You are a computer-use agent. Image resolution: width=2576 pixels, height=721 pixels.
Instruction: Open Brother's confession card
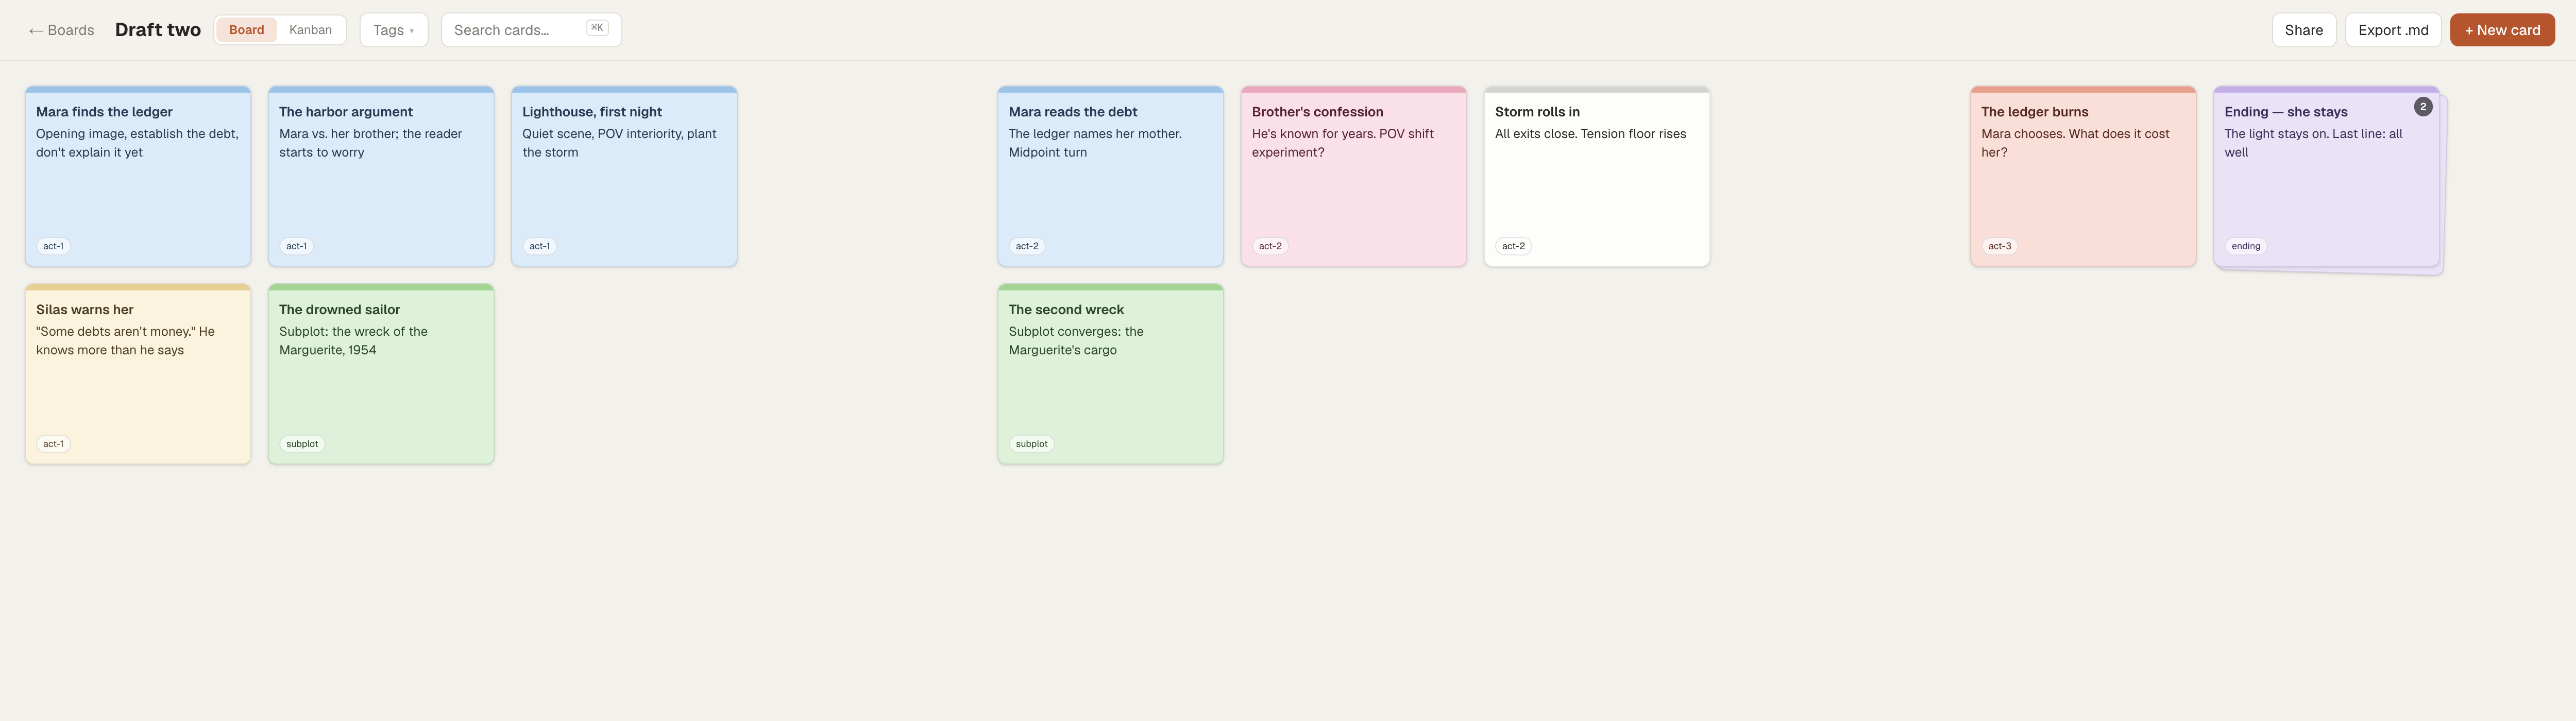1353,176
